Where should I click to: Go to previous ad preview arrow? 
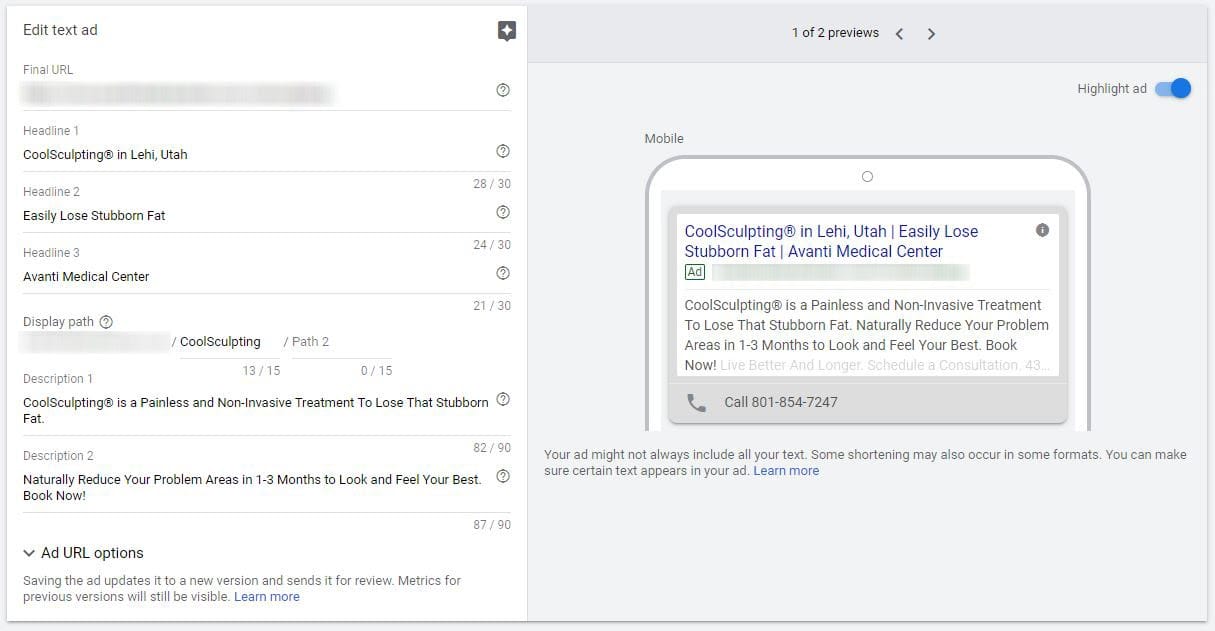[x=899, y=34]
